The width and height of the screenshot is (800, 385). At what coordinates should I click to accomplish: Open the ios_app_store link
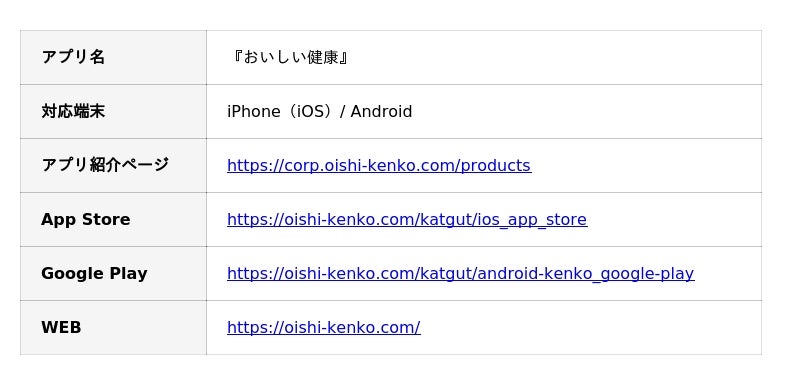407,220
